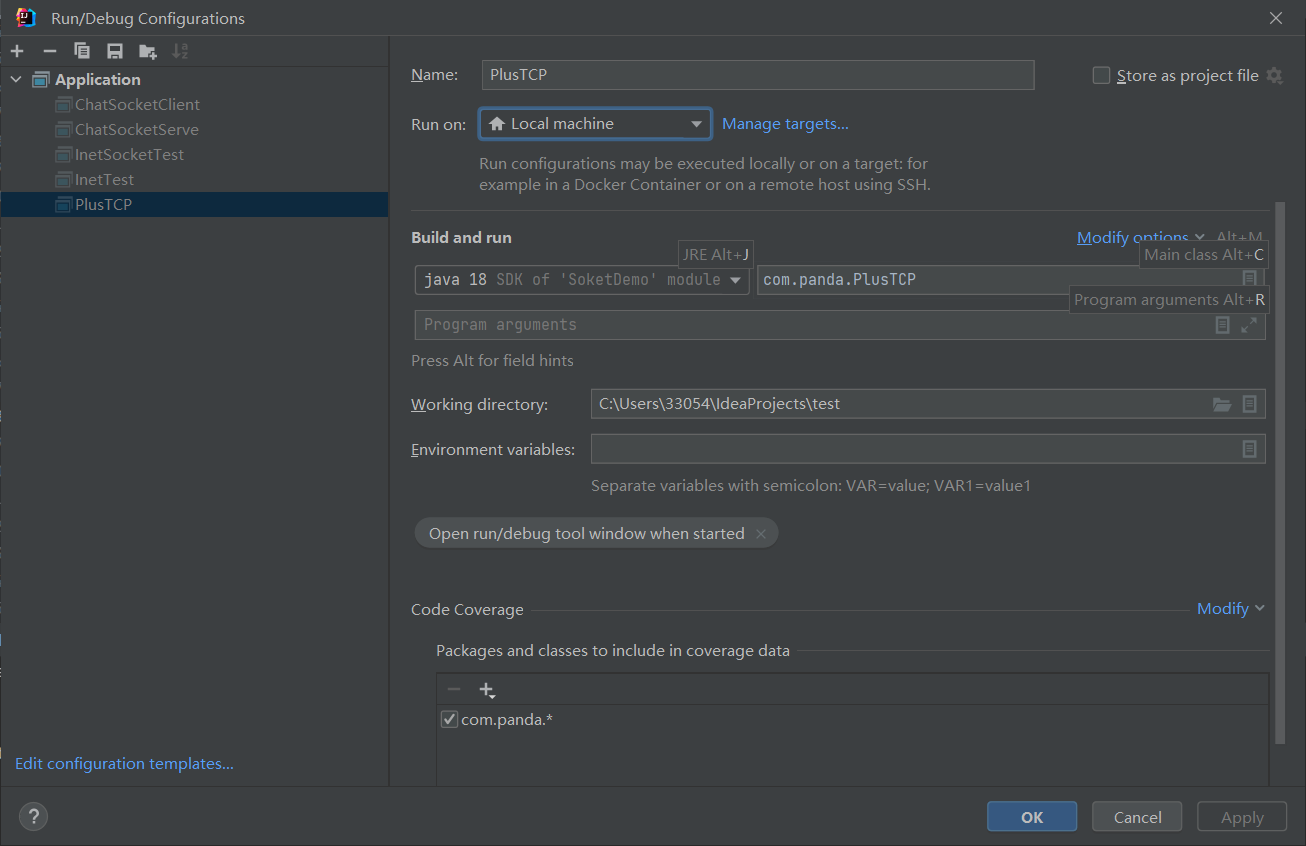Screen dimensions: 1306x846
Task: Click the Apply button
Action: [1242, 817]
